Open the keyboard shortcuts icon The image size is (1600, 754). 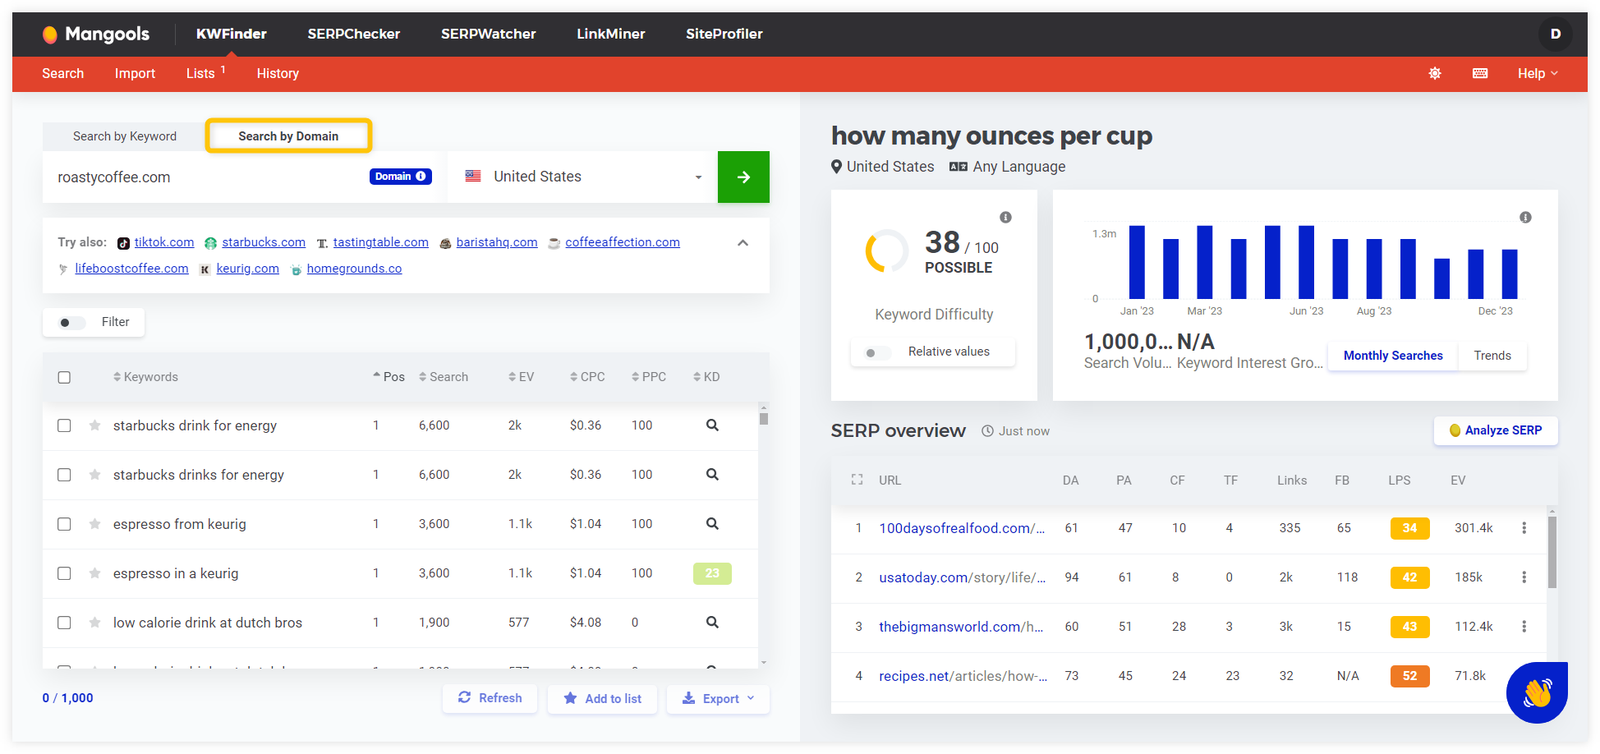(1480, 73)
